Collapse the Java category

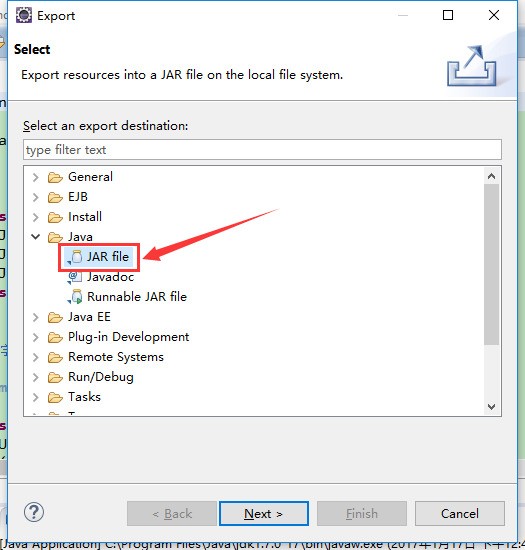[35, 237]
